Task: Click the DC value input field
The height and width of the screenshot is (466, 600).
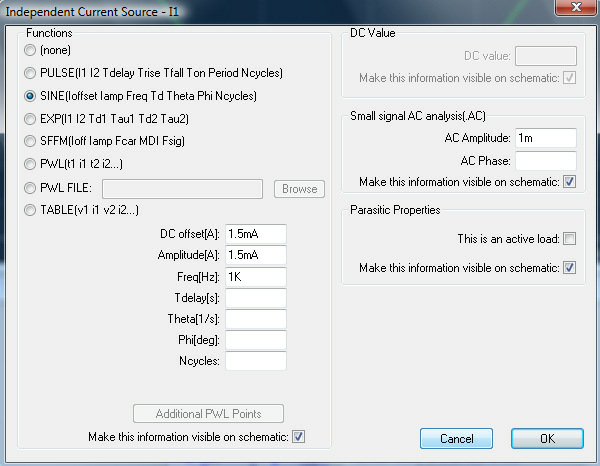Action: [546, 56]
